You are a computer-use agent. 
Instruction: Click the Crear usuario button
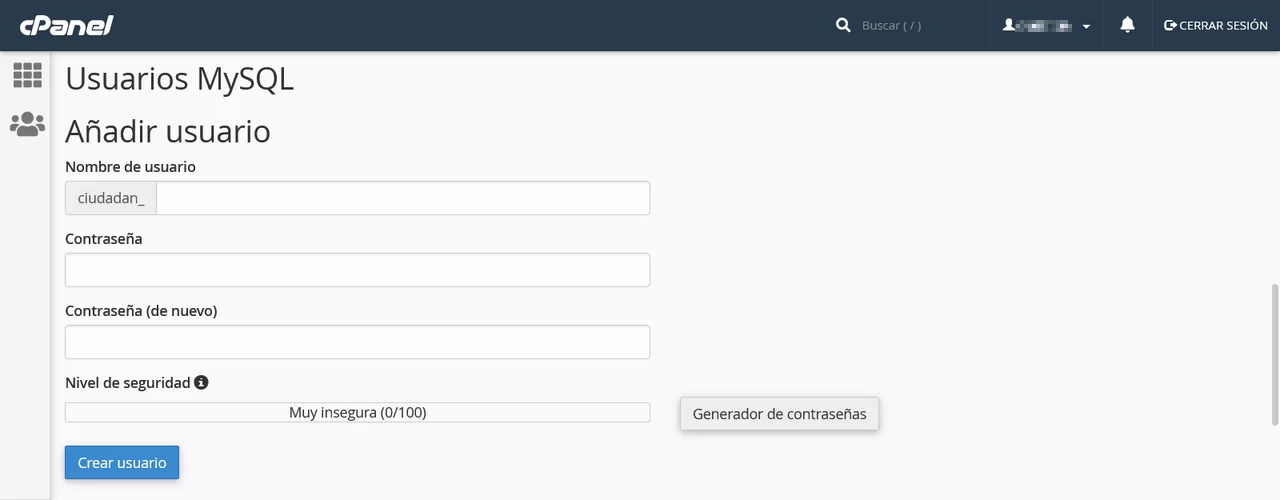tap(122, 463)
